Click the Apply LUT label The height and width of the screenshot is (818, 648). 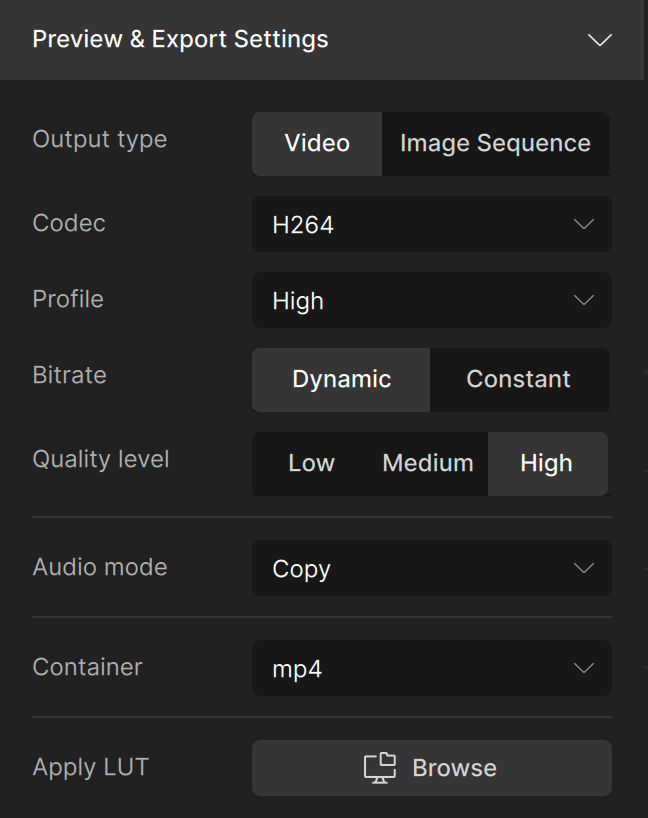(90, 768)
